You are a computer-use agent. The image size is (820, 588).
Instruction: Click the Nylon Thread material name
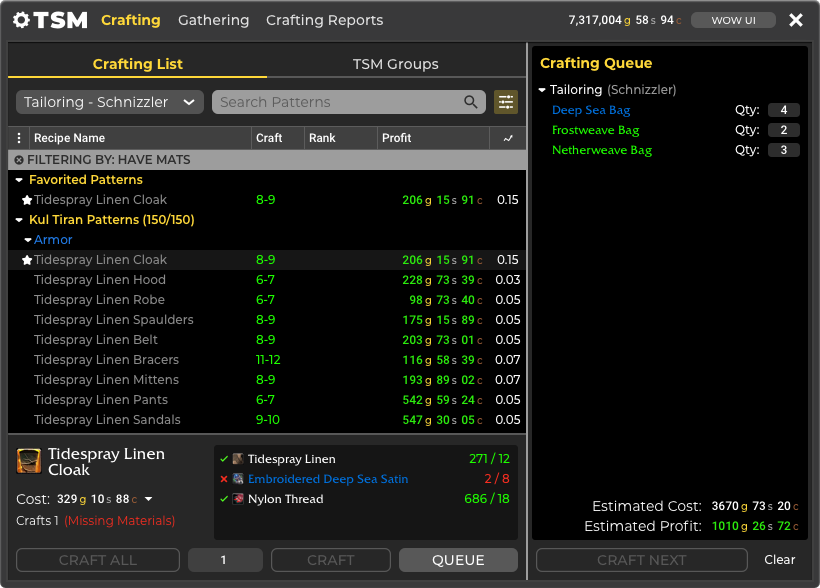pyautogui.click(x=286, y=499)
